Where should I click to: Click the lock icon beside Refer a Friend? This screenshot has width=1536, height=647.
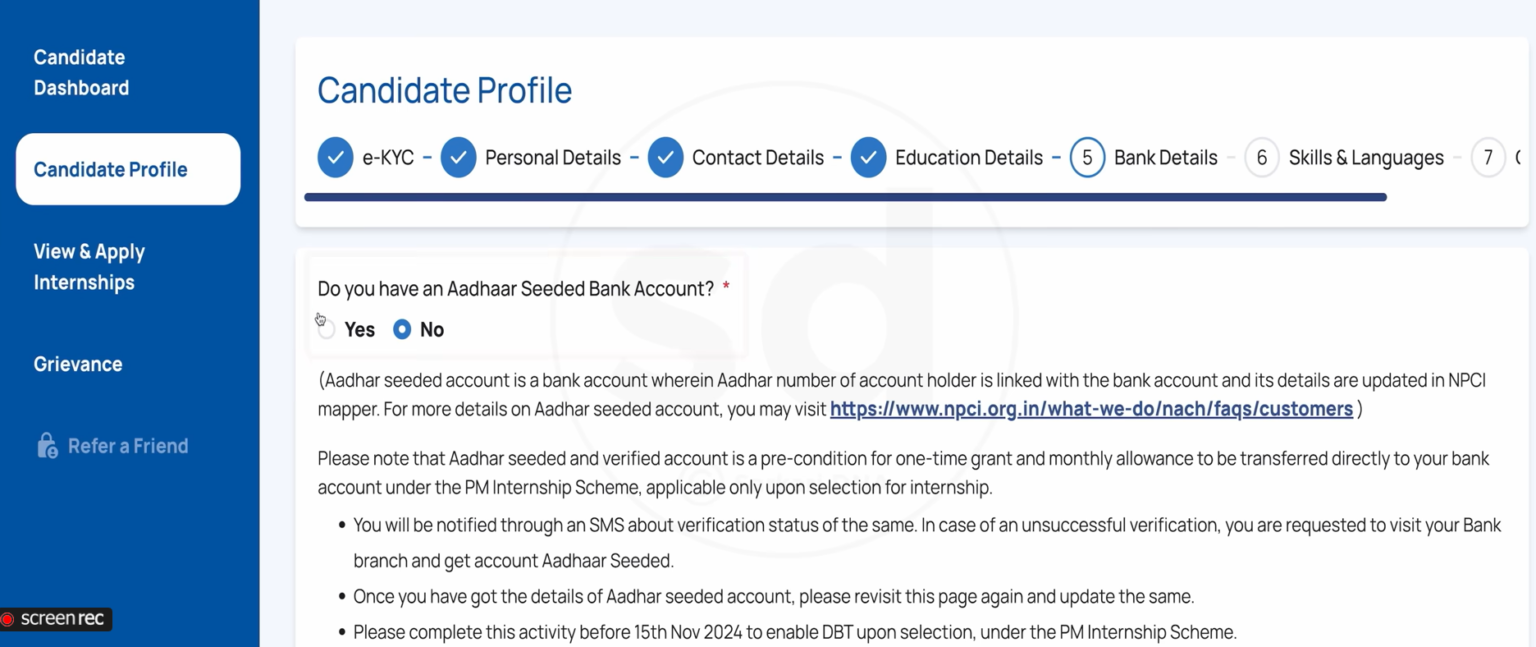pyautogui.click(x=48, y=445)
